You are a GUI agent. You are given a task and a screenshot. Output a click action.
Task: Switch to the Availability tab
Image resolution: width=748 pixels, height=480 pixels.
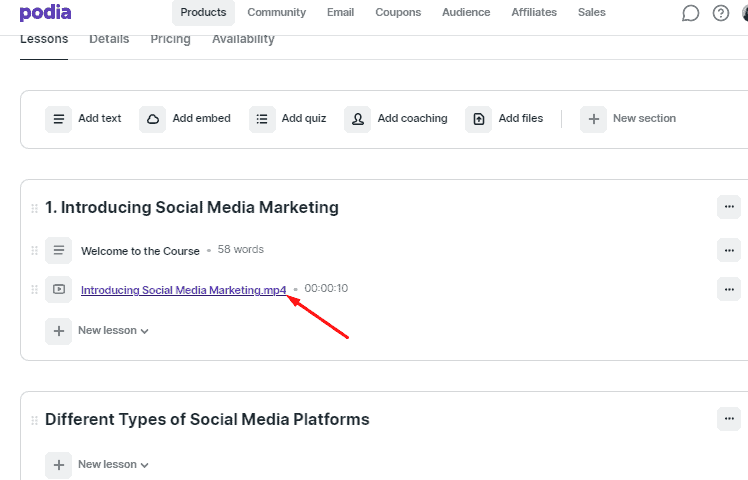243,39
